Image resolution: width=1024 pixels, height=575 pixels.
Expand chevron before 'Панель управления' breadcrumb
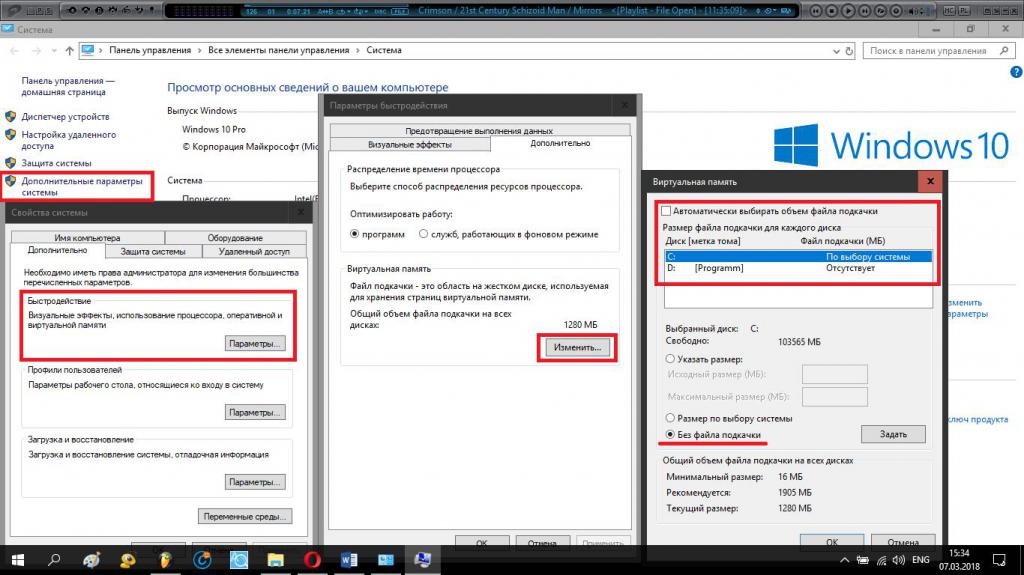[101, 50]
